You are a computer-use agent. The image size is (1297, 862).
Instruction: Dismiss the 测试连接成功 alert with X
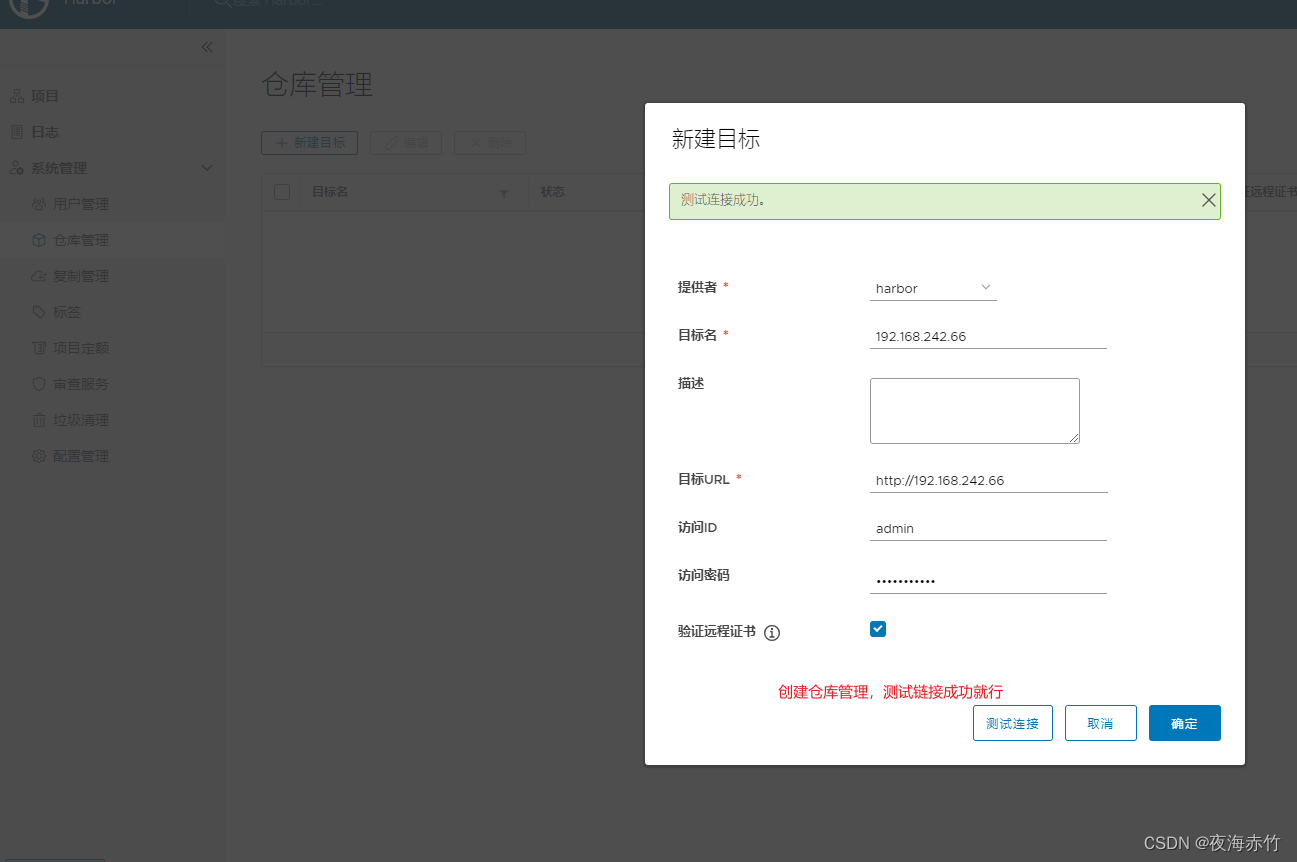pyautogui.click(x=1209, y=200)
